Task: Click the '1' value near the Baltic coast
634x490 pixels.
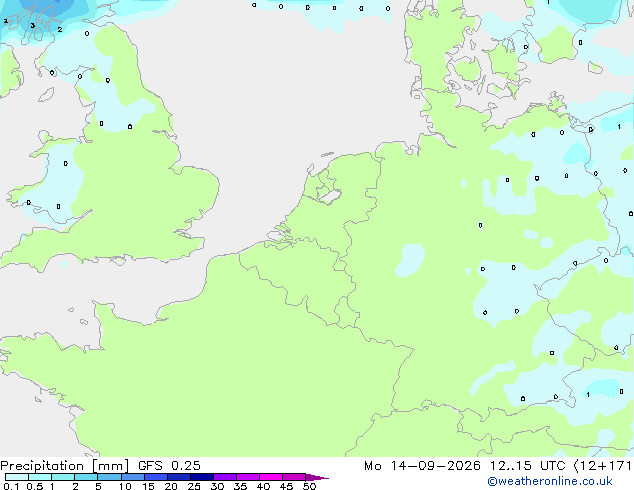Action: pyautogui.click(x=619, y=127)
